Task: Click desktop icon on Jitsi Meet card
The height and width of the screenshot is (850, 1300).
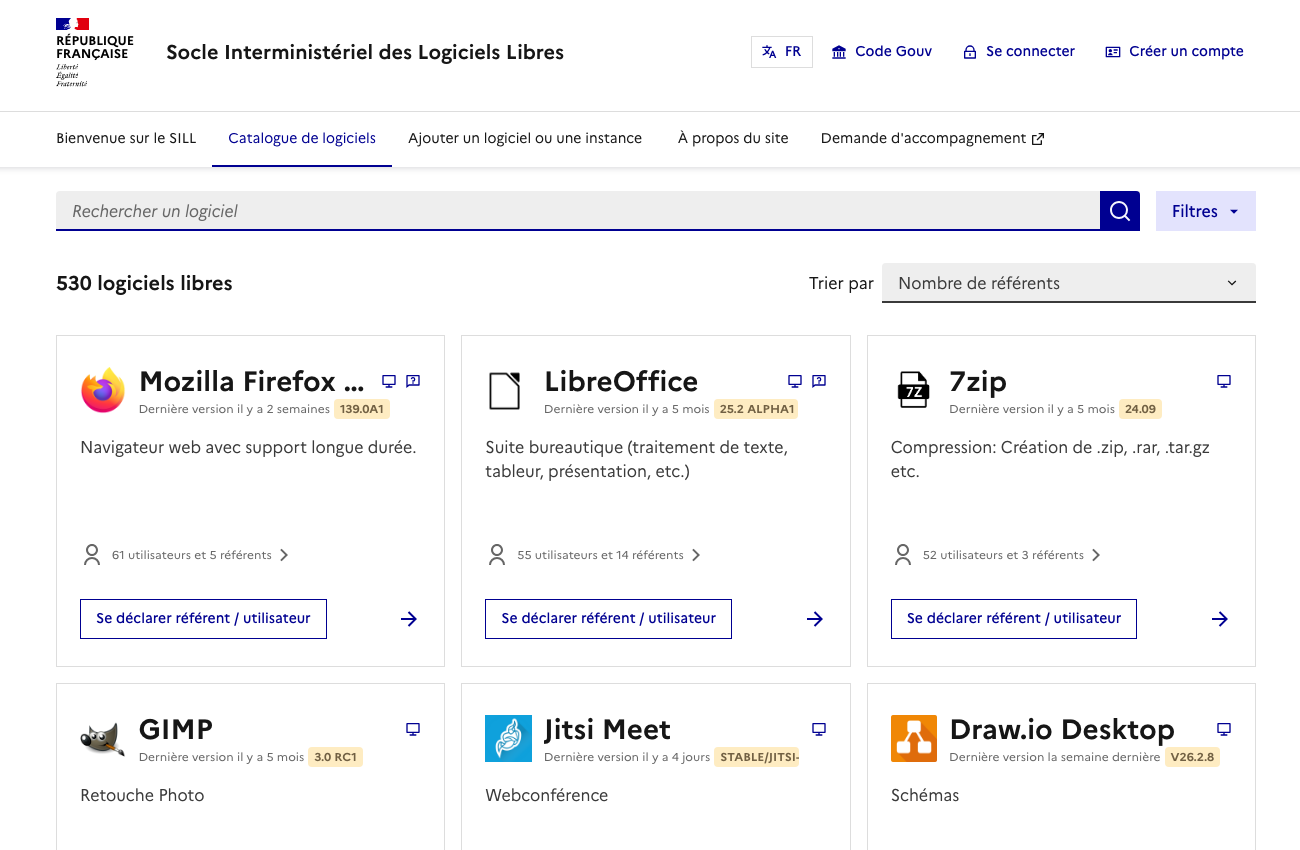Action: (x=819, y=729)
